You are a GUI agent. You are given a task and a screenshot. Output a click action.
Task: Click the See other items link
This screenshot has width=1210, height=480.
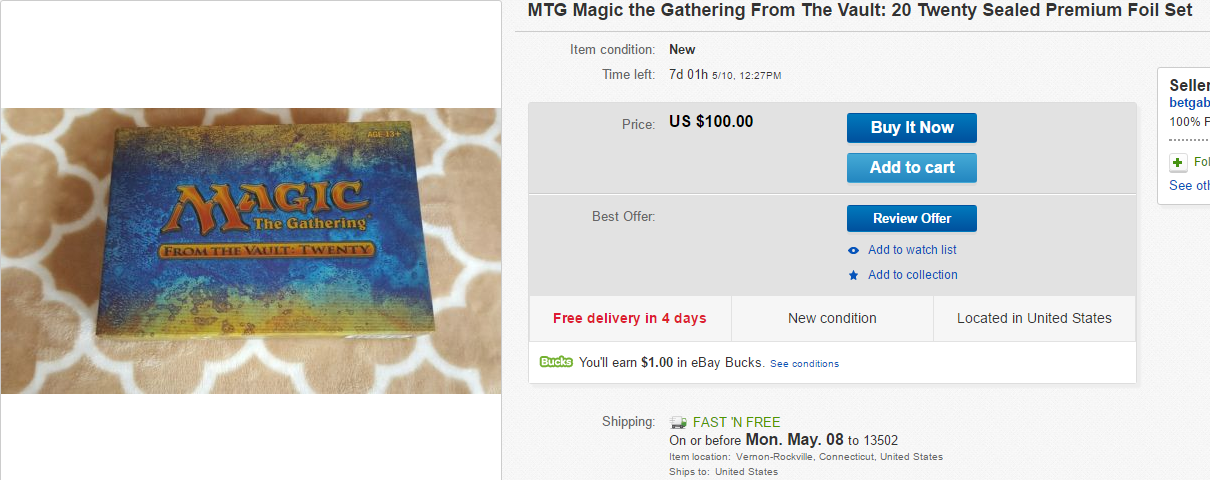click(1189, 185)
